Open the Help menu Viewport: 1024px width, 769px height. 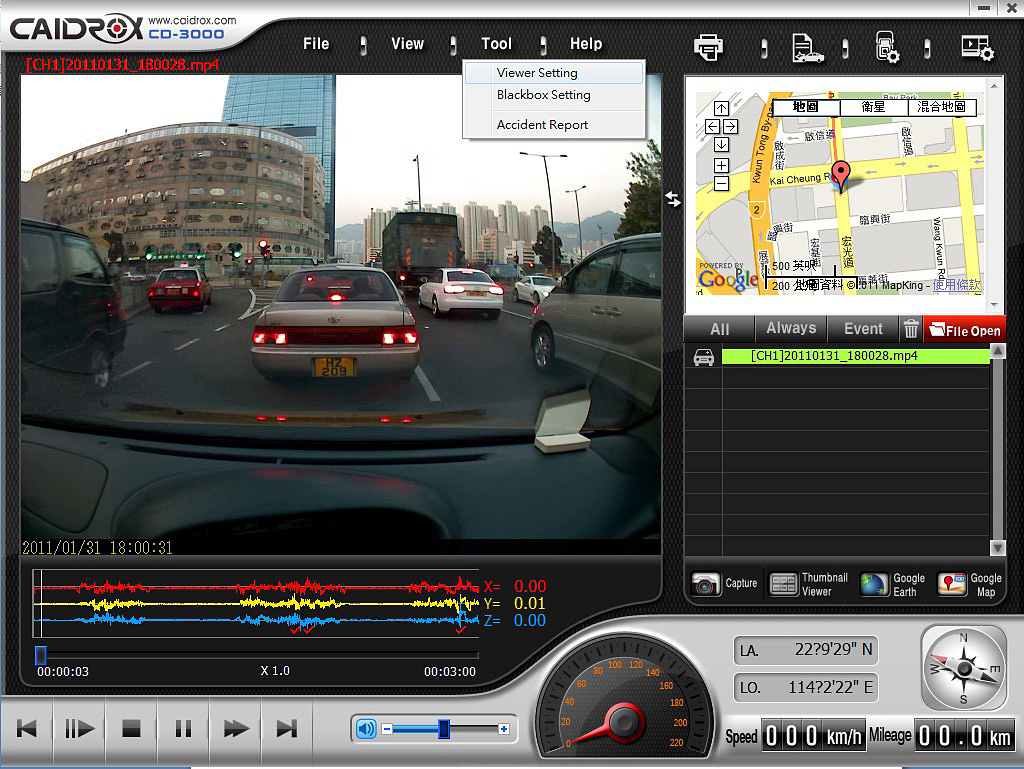[586, 44]
